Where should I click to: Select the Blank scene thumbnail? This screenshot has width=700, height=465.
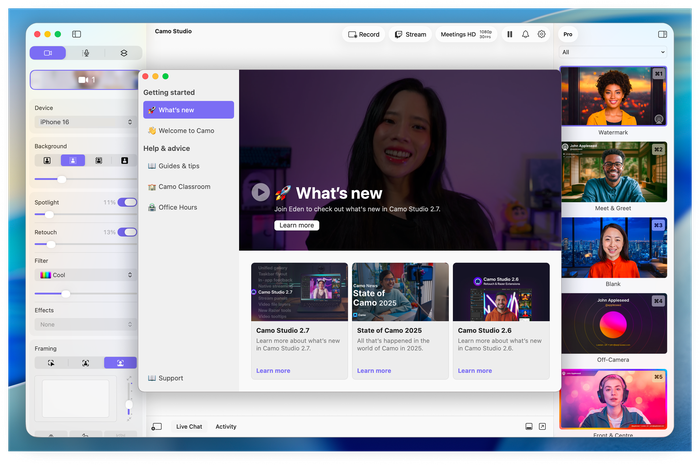point(613,248)
